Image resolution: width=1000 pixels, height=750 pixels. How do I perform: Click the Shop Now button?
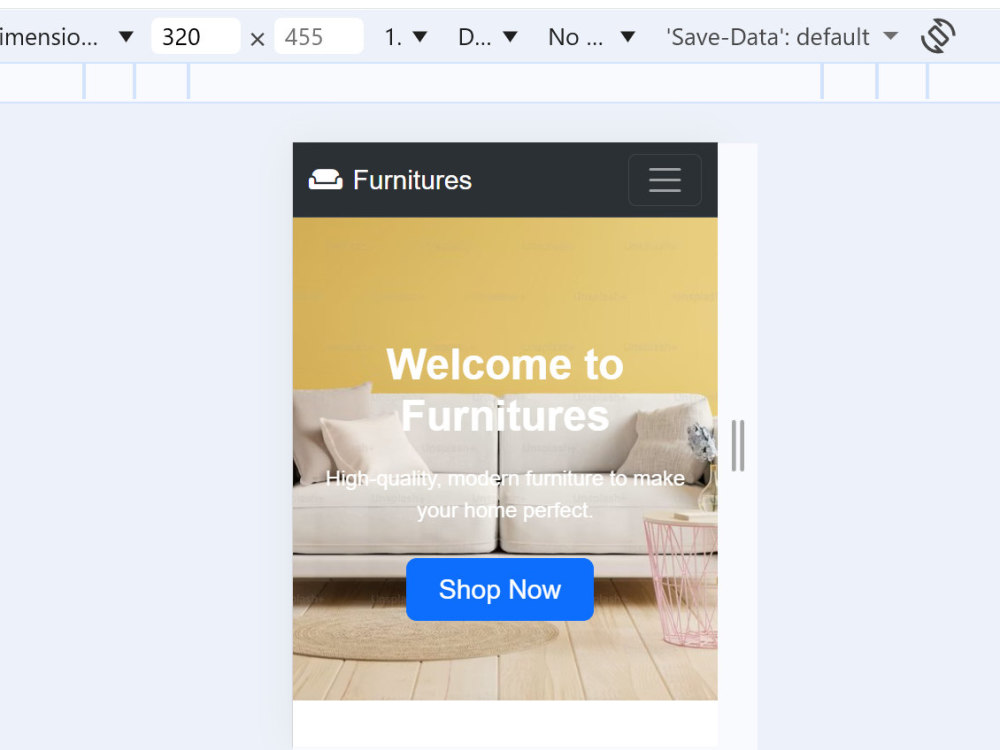point(499,589)
